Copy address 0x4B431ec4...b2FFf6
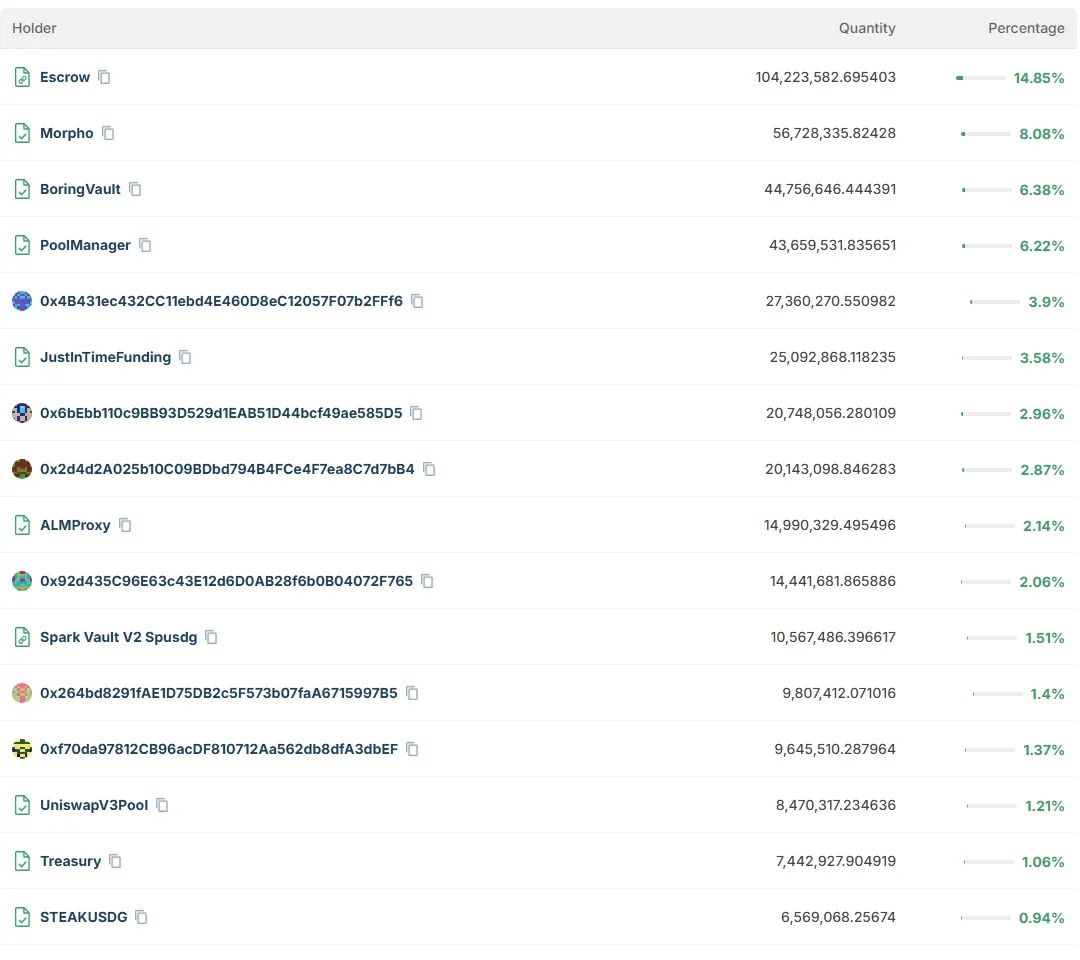This screenshot has height=960, width=1080. [417, 301]
